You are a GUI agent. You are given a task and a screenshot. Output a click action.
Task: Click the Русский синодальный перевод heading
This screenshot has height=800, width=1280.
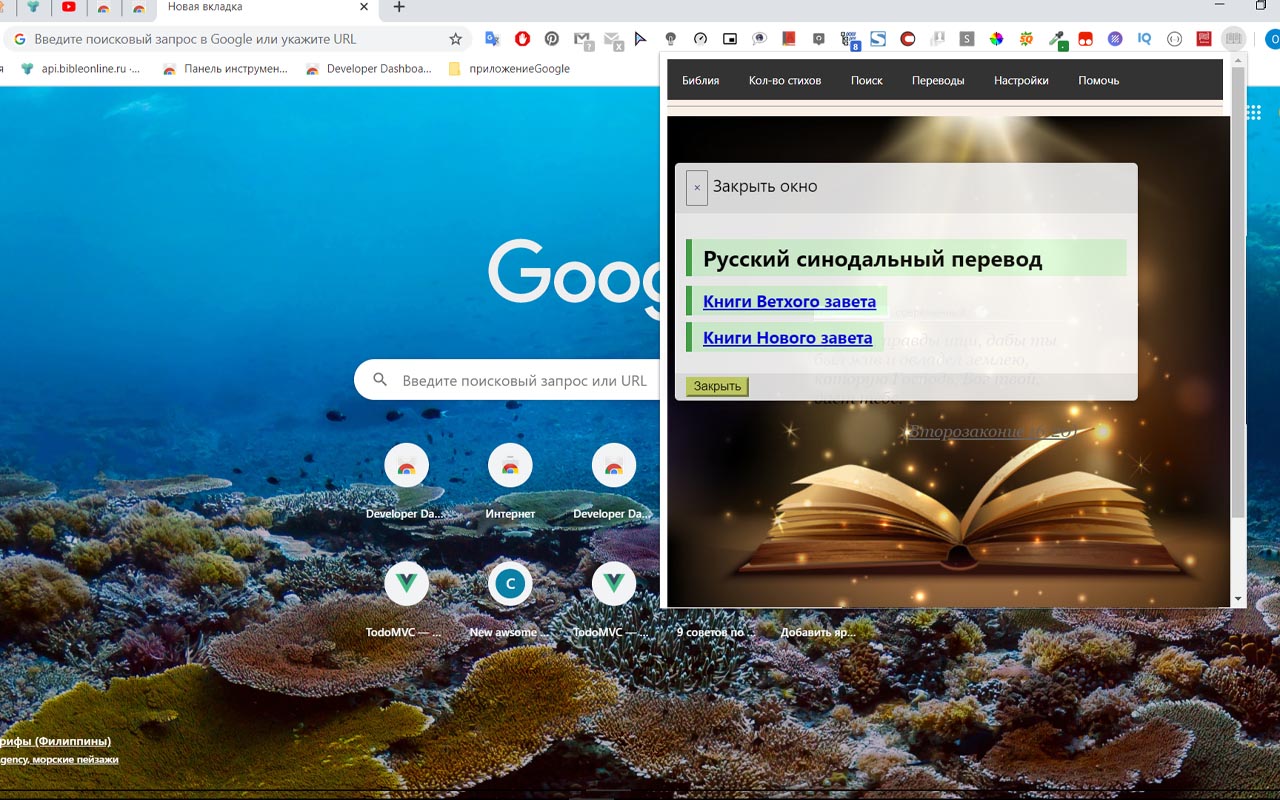tap(906, 258)
